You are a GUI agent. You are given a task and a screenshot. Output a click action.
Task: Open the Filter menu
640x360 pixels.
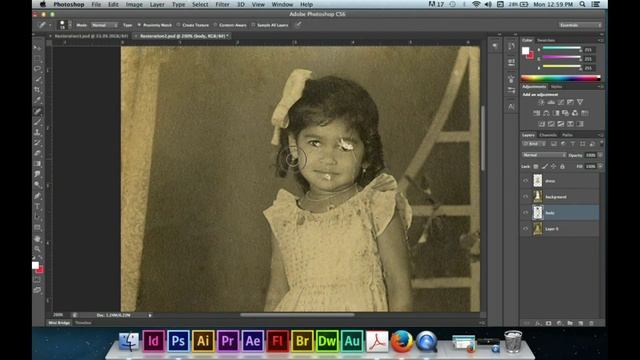[x=222, y=4]
